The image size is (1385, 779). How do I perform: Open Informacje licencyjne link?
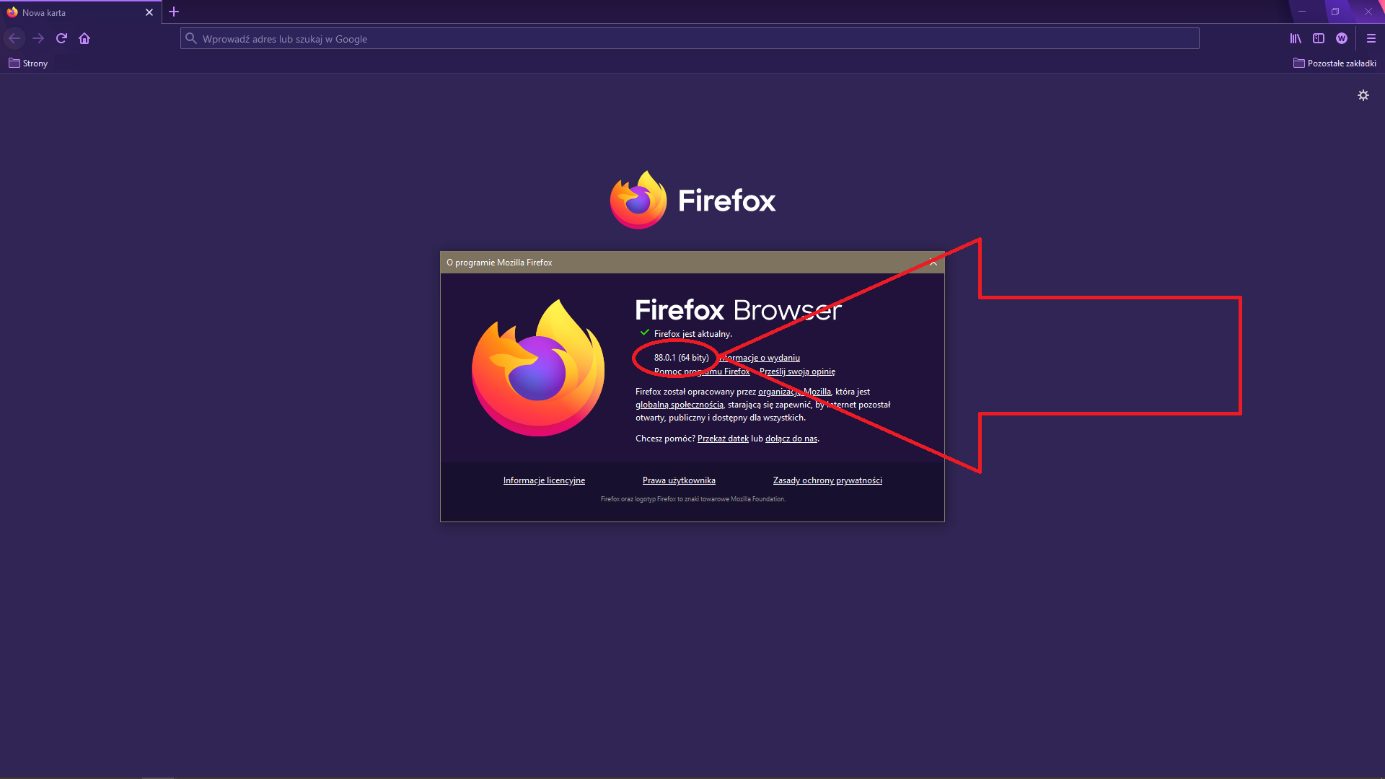coord(544,480)
